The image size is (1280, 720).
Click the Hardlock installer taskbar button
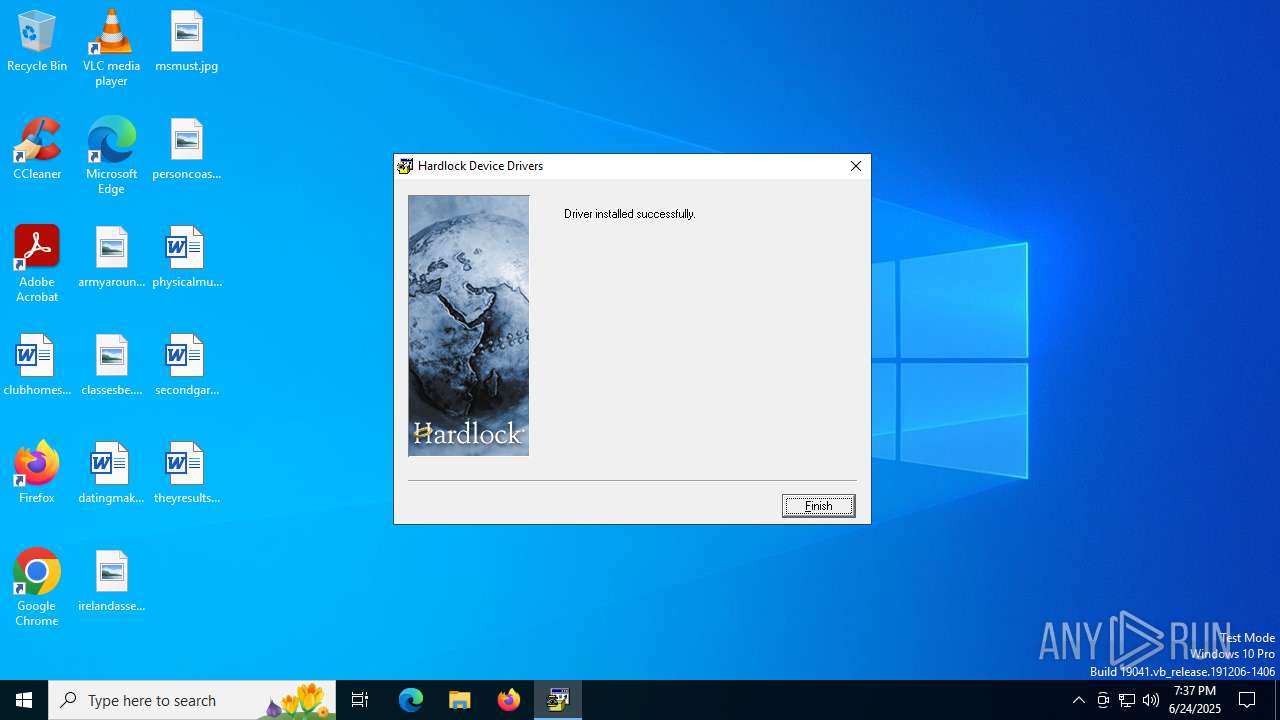(558, 700)
